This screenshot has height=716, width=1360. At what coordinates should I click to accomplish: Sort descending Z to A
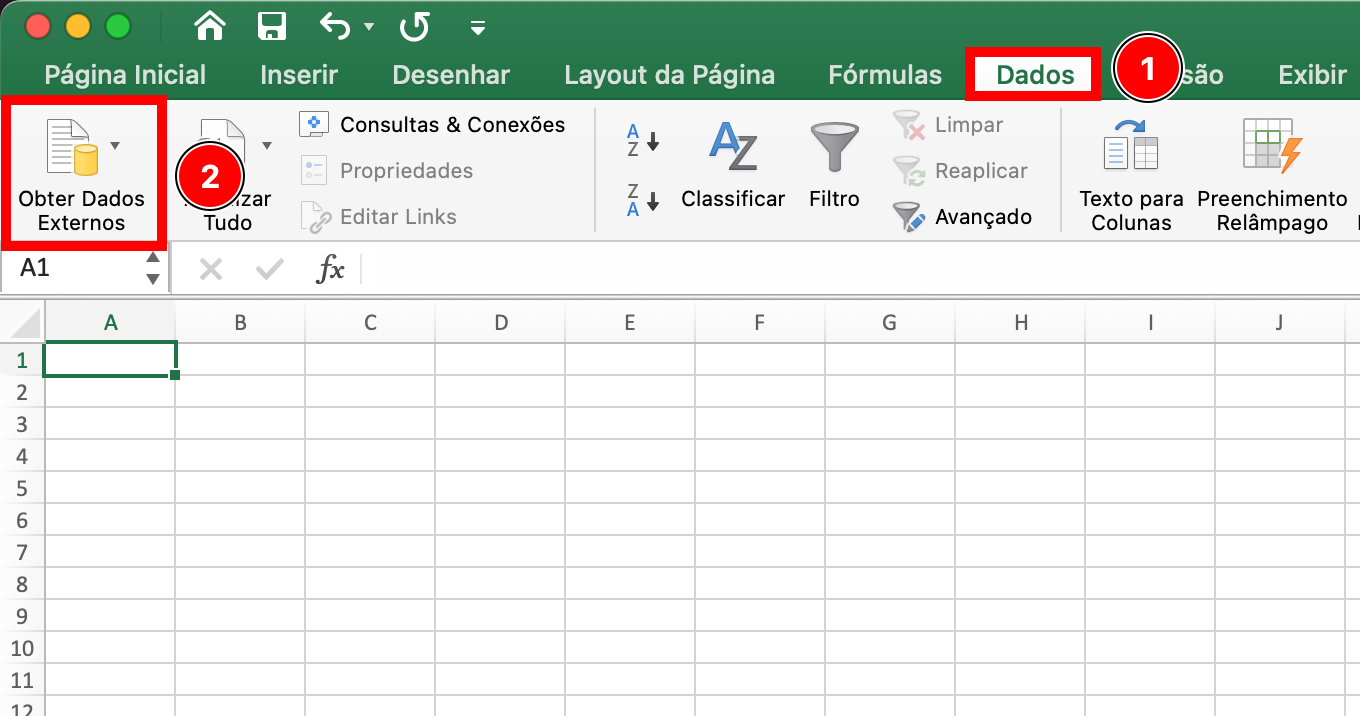[x=642, y=199]
